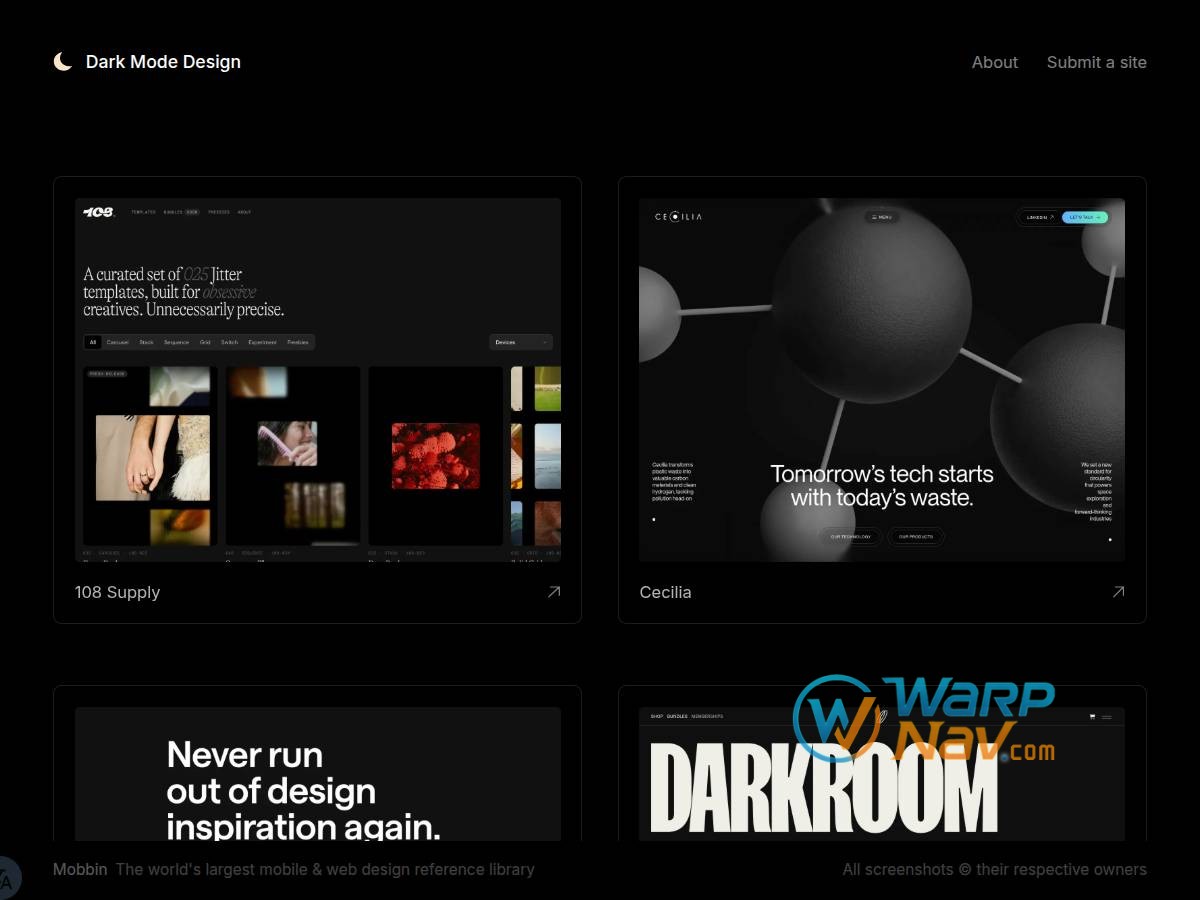1200x900 pixels.
Task: Click the OUR PRODUCTS button
Action: point(916,536)
